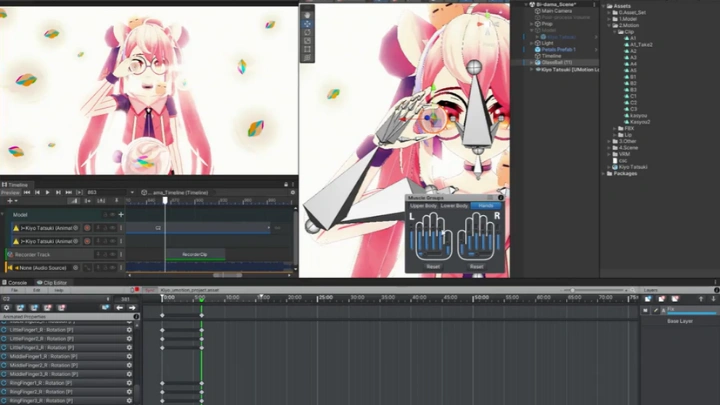Expand the Prop object in Hierarchy
This screenshot has height=405, width=720.
pyautogui.click(x=532, y=24)
